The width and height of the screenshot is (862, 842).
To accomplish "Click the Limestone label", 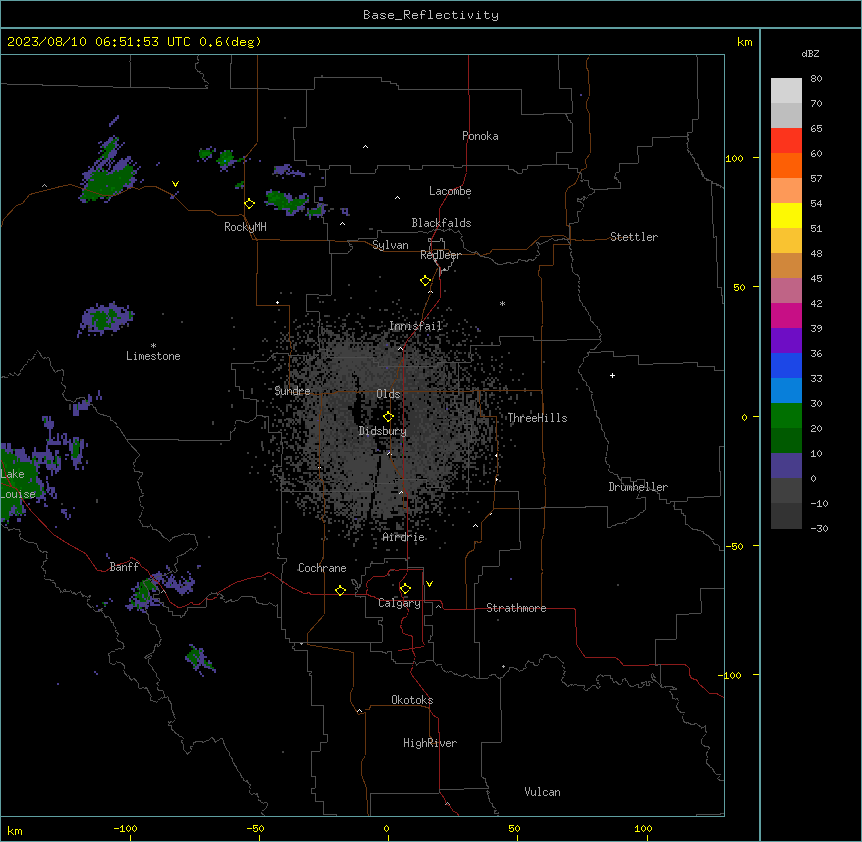I will tap(153, 356).
